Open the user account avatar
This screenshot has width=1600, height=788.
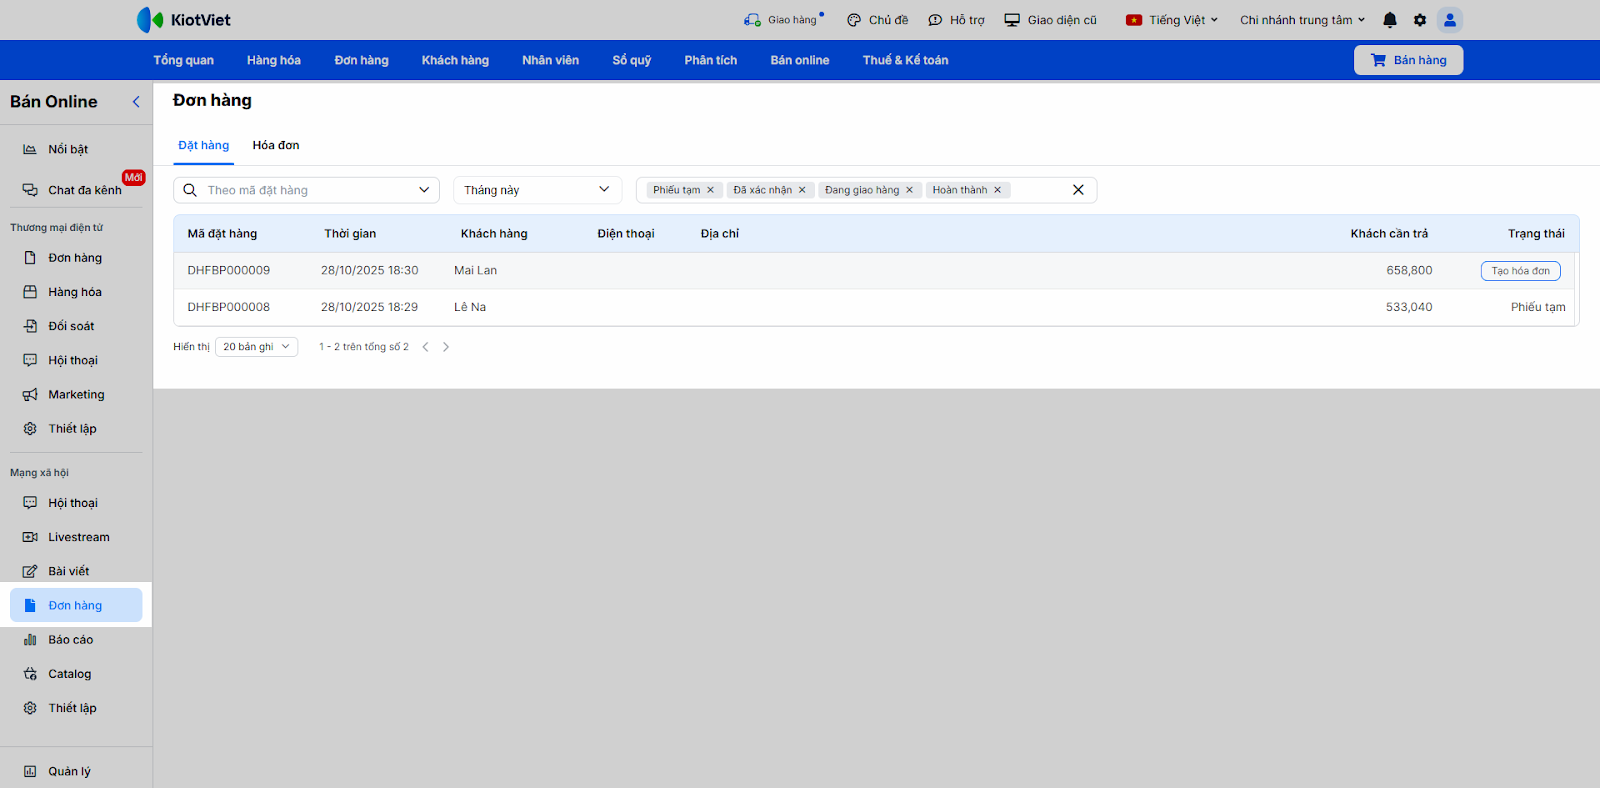[1450, 20]
